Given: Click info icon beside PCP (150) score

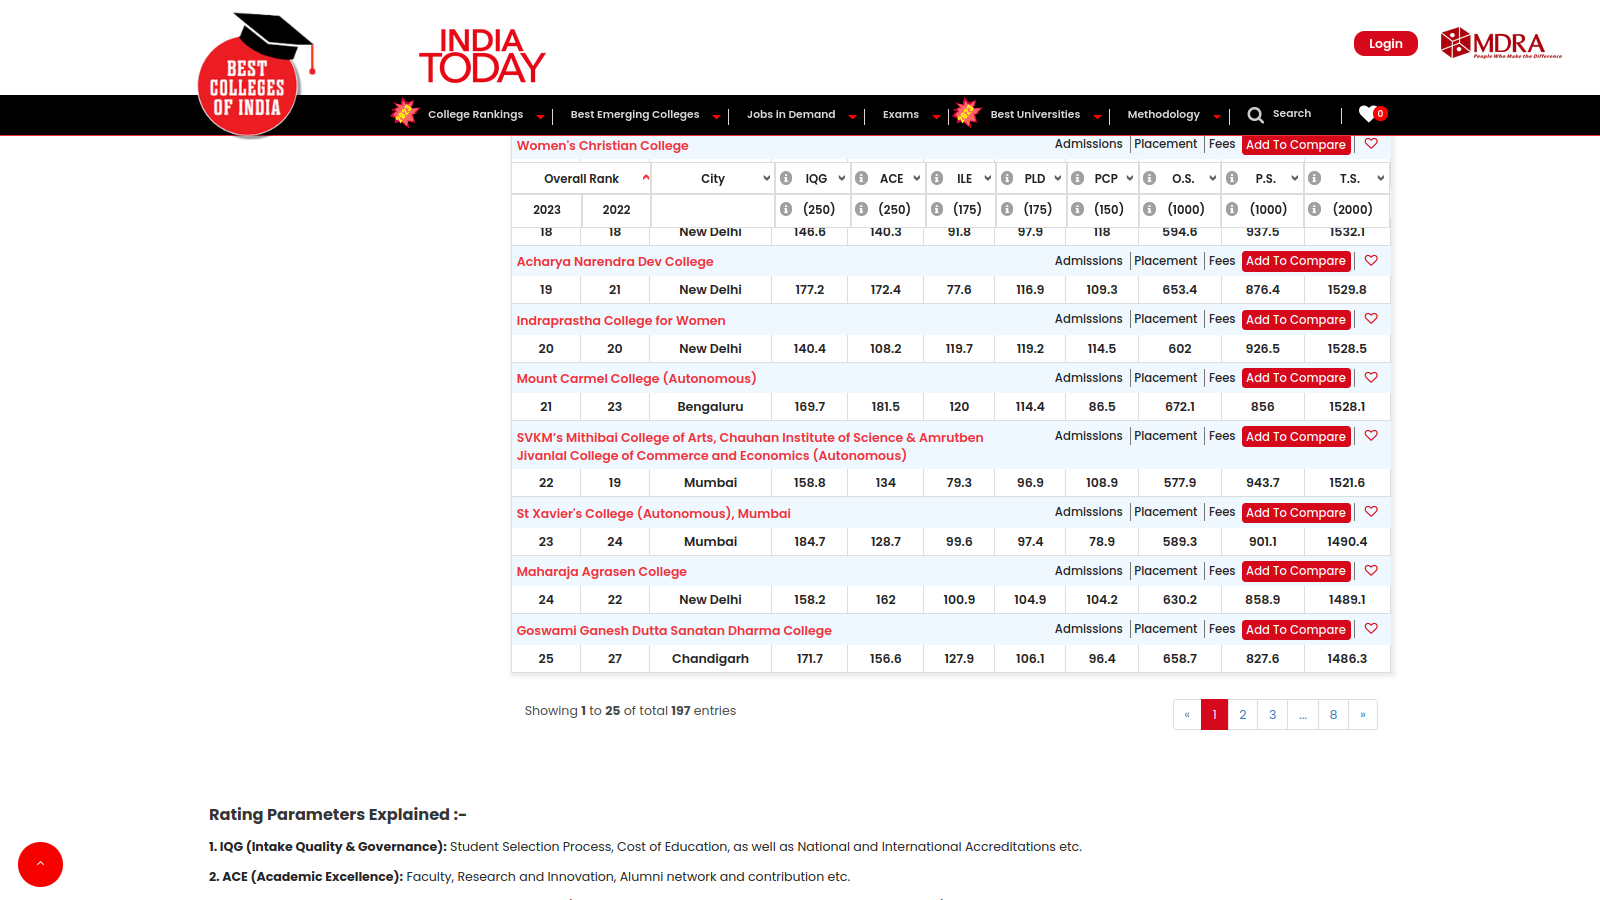Looking at the screenshot, I should click(1077, 209).
